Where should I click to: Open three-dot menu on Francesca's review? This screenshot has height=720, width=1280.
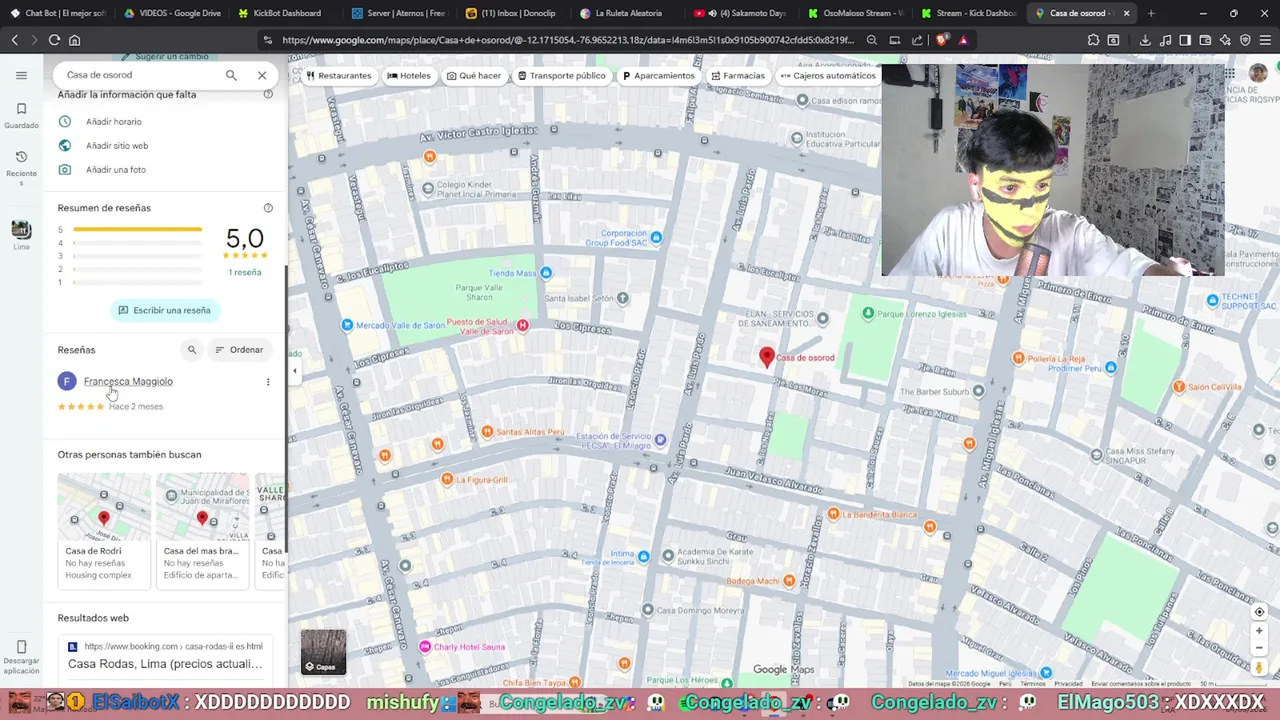pyautogui.click(x=268, y=382)
